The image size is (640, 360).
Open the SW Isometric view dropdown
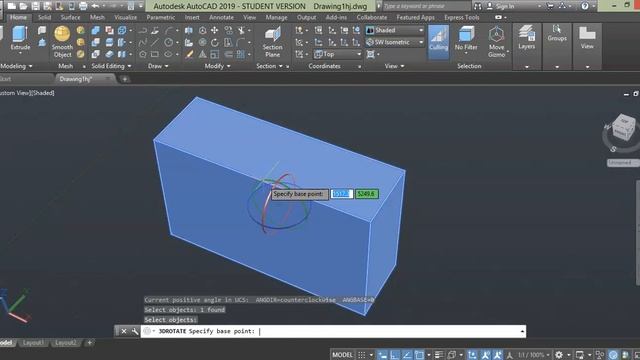pos(395,42)
